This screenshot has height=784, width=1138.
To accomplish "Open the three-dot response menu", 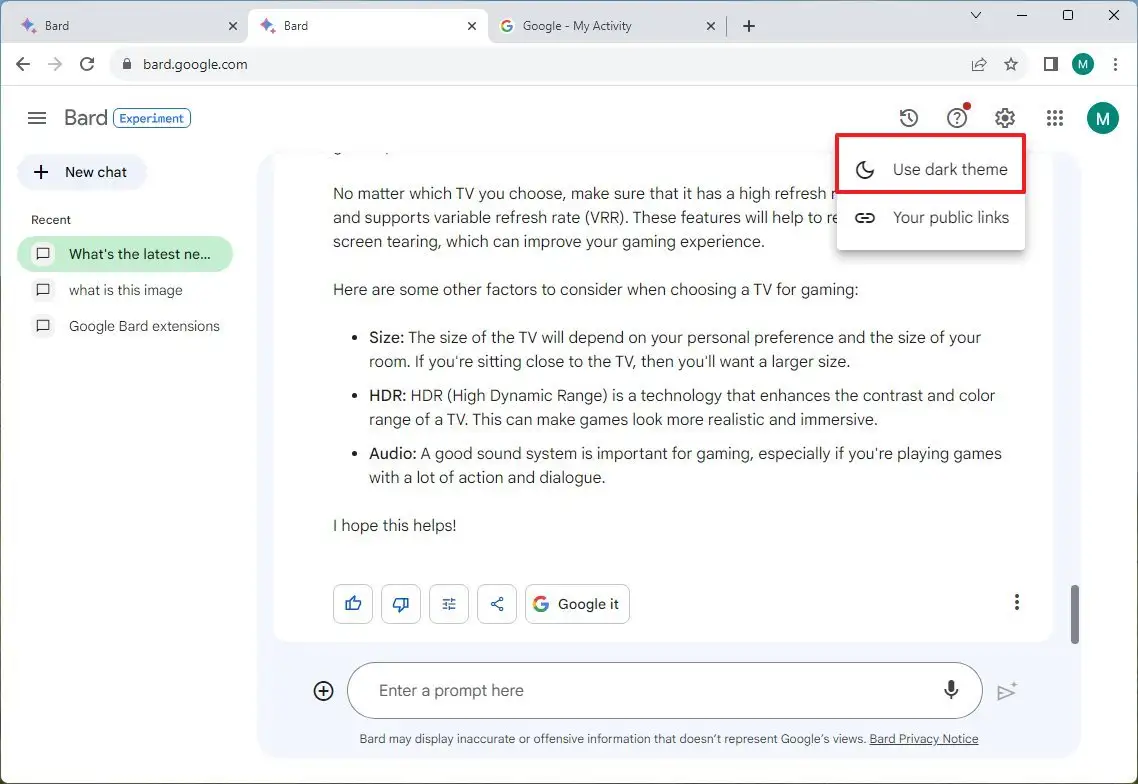I will (x=1017, y=602).
